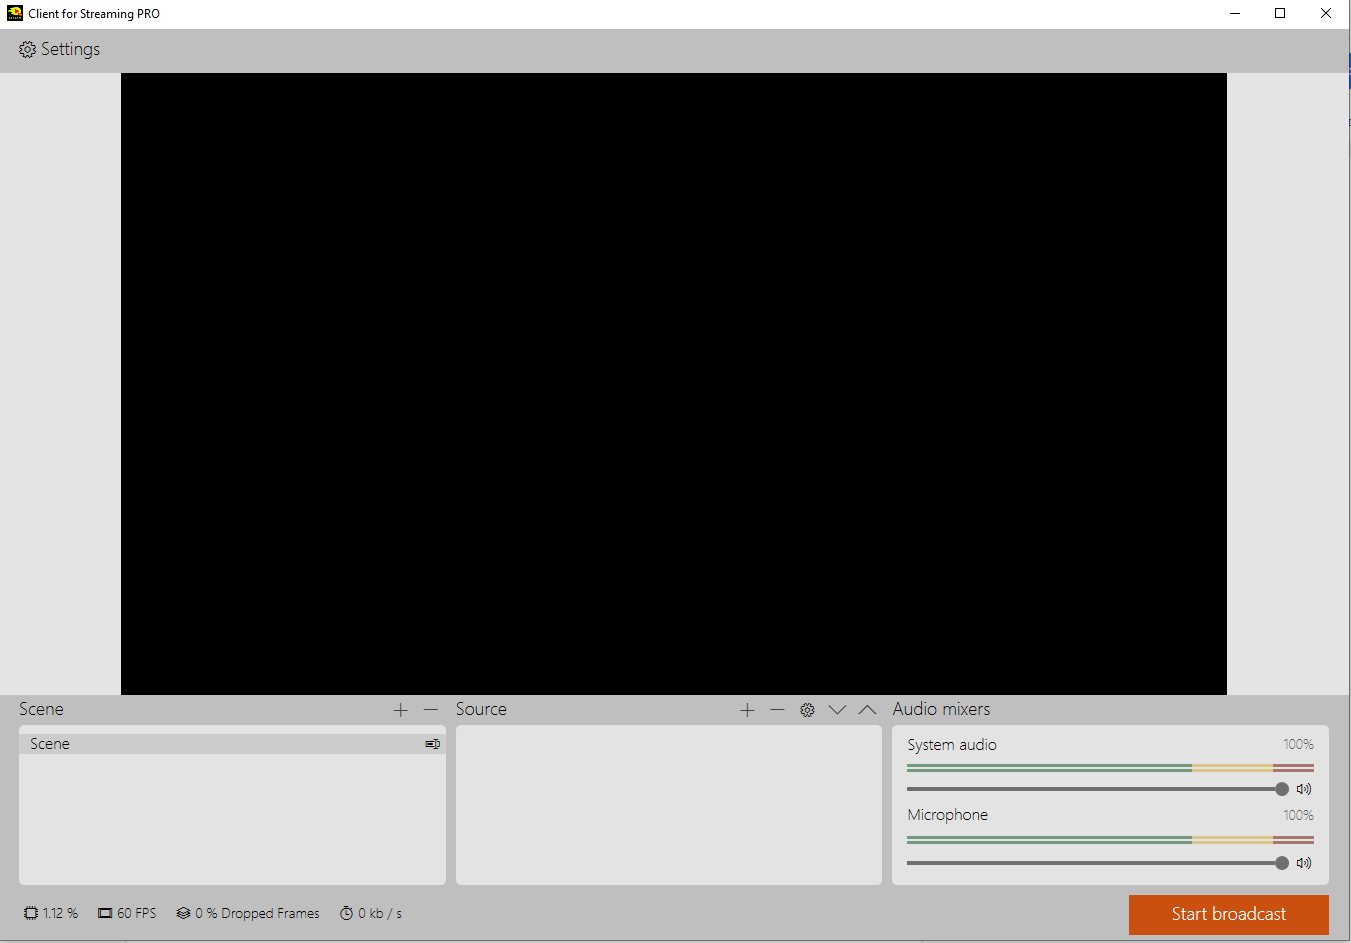Screen dimensions: 1351x943
Task: Adjust the Microphone volume slider
Action: (x=1282, y=863)
